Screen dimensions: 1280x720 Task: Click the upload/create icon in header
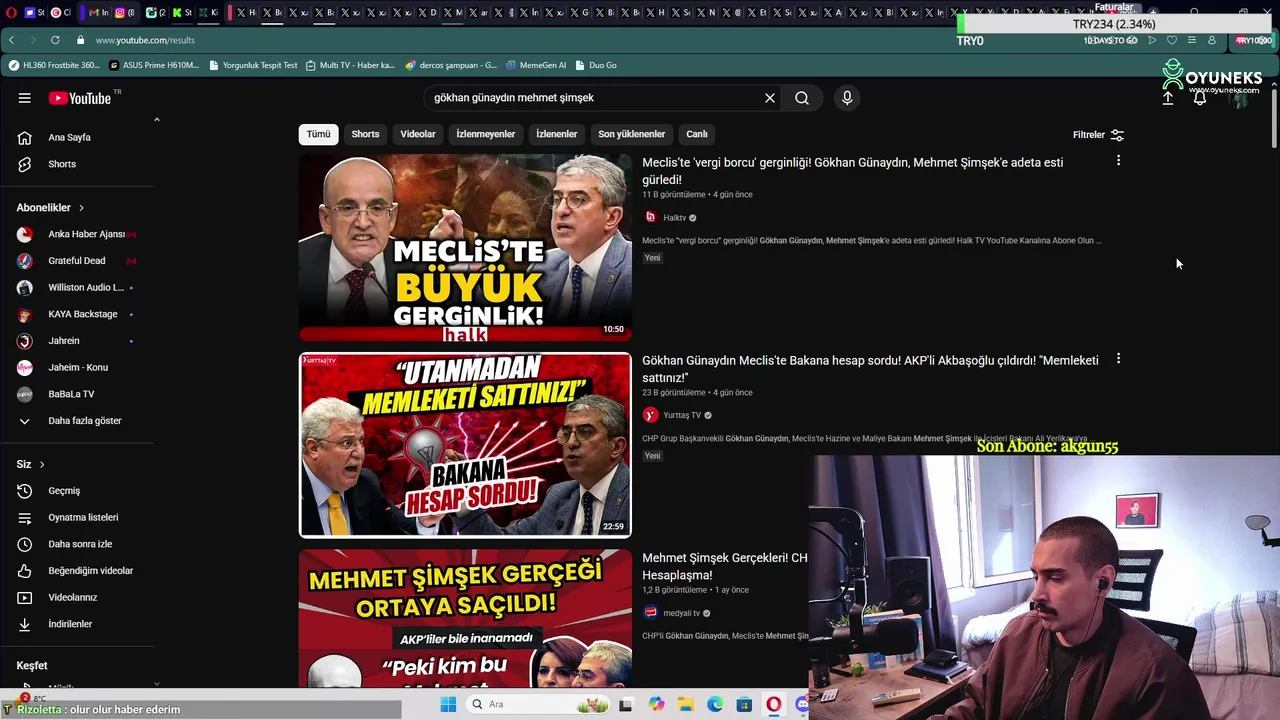(1167, 98)
